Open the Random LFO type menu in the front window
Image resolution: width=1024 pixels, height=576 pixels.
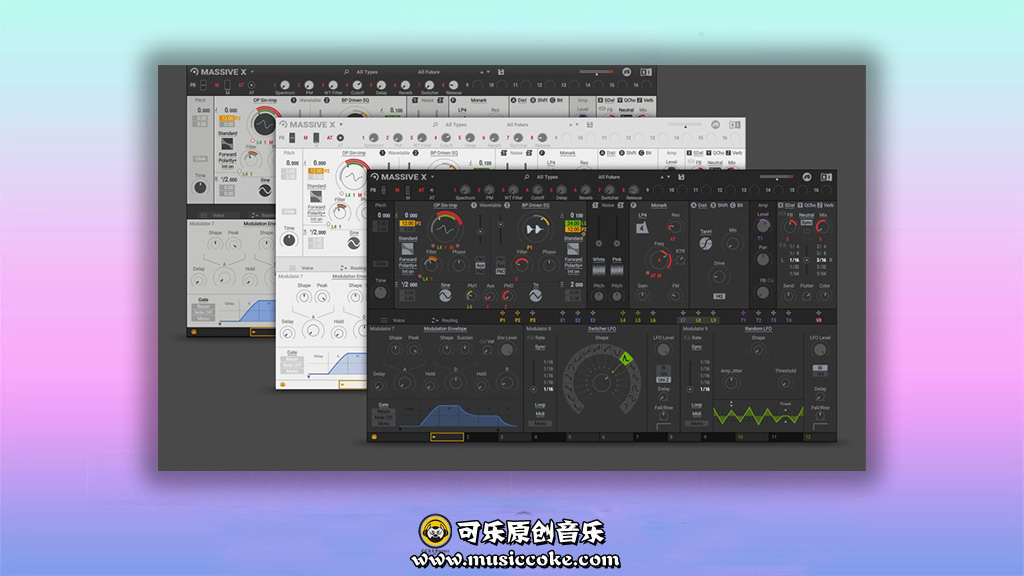(x=758, y=328)
